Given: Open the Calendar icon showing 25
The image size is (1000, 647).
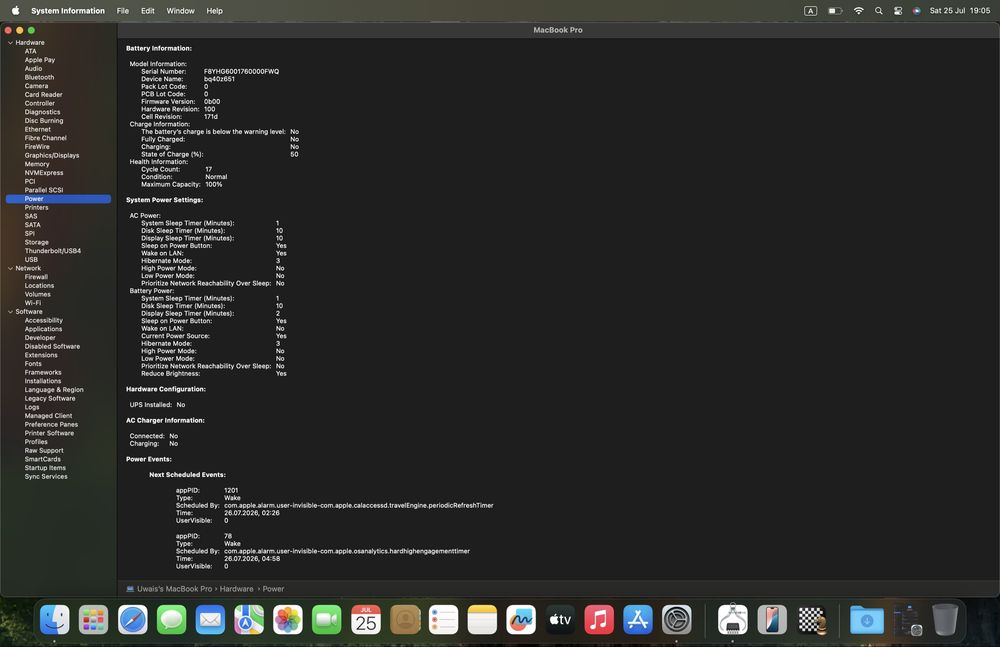Looking at the screenshot, I should pyautogui.click(x=366, y=620).
